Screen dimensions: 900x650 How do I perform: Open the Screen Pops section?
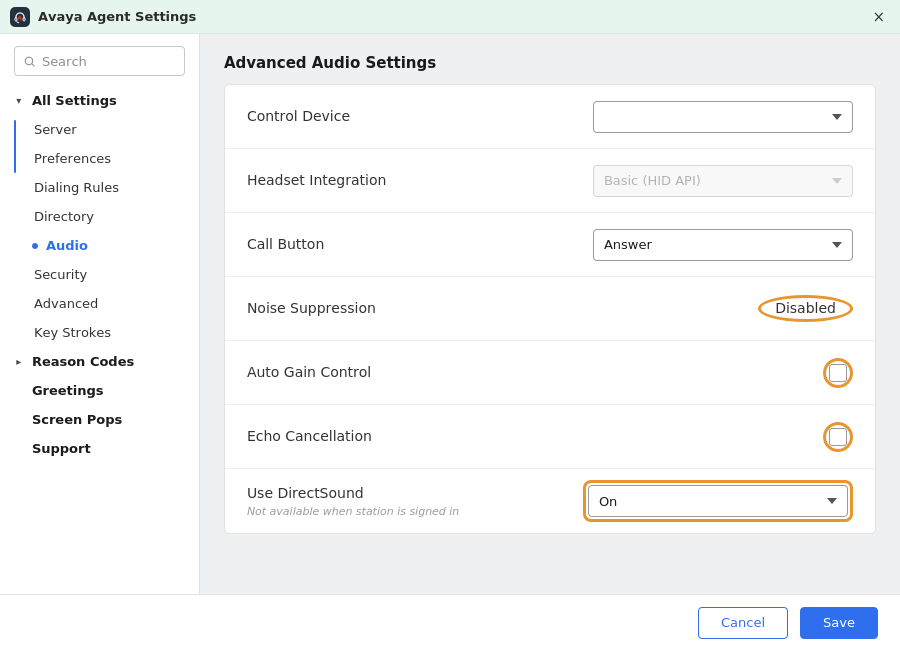77,420
